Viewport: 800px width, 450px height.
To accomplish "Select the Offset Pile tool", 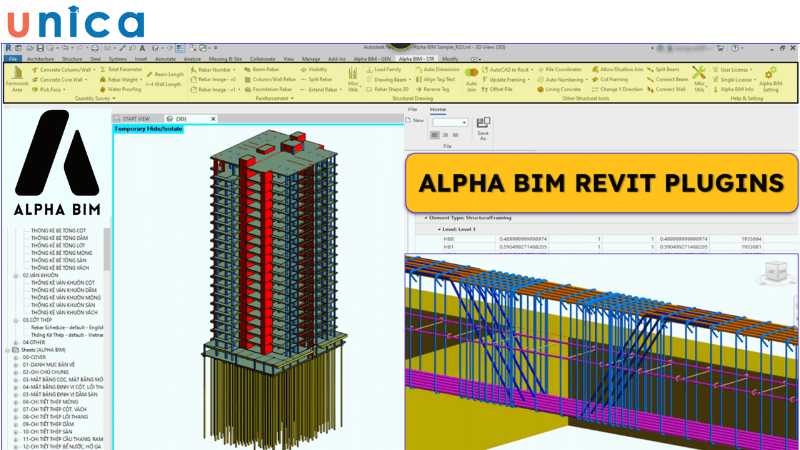I will pos(497,89).
